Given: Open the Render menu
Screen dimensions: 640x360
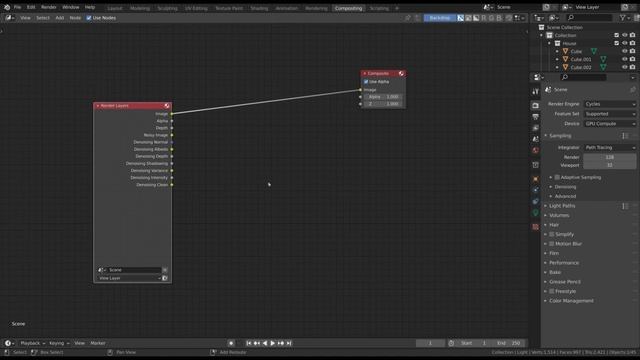Looking at the screenshot, I should point(49,7).
